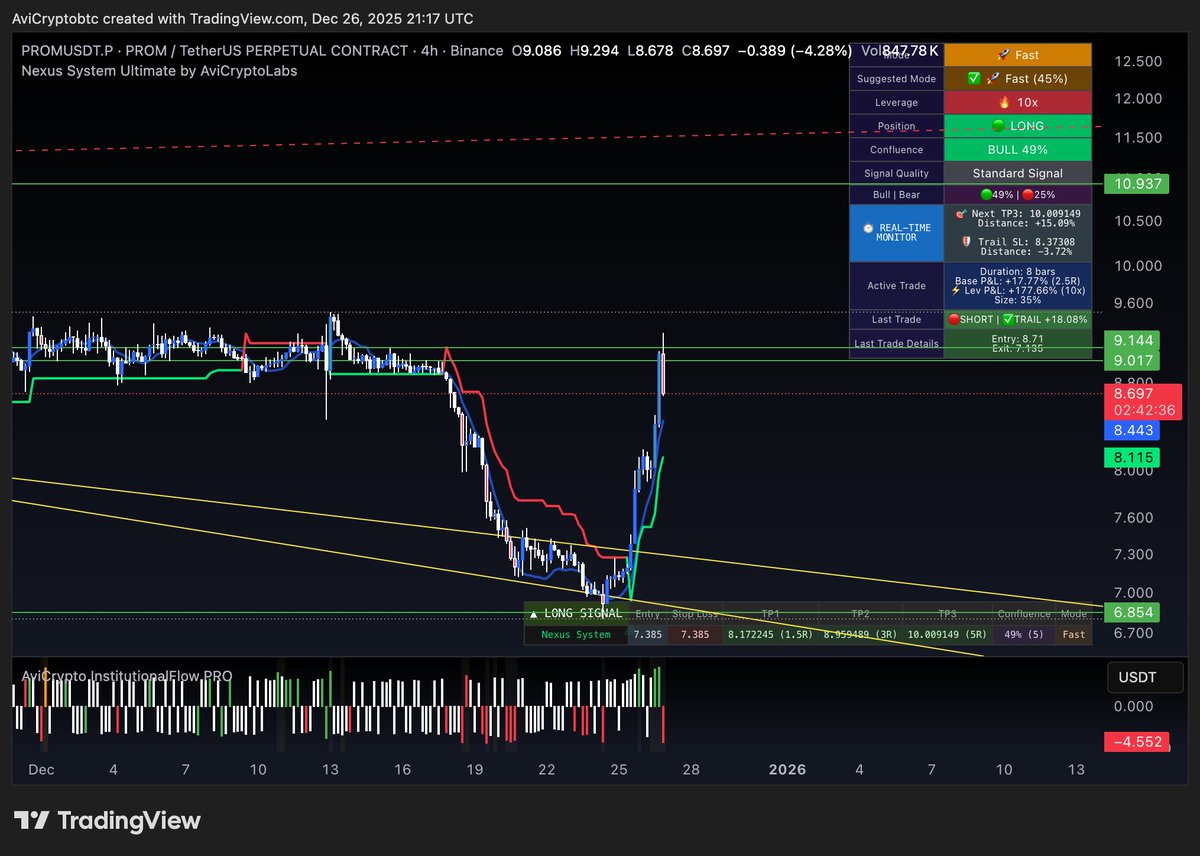Click the Fast mode cell in signal table

click(x=1074, y=634)
